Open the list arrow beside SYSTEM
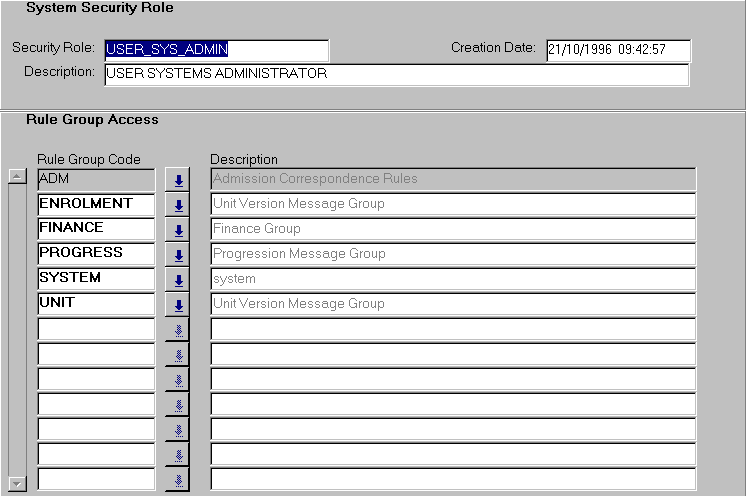The height and width of the screenshot is (496, 747). [x=178, y=280]
